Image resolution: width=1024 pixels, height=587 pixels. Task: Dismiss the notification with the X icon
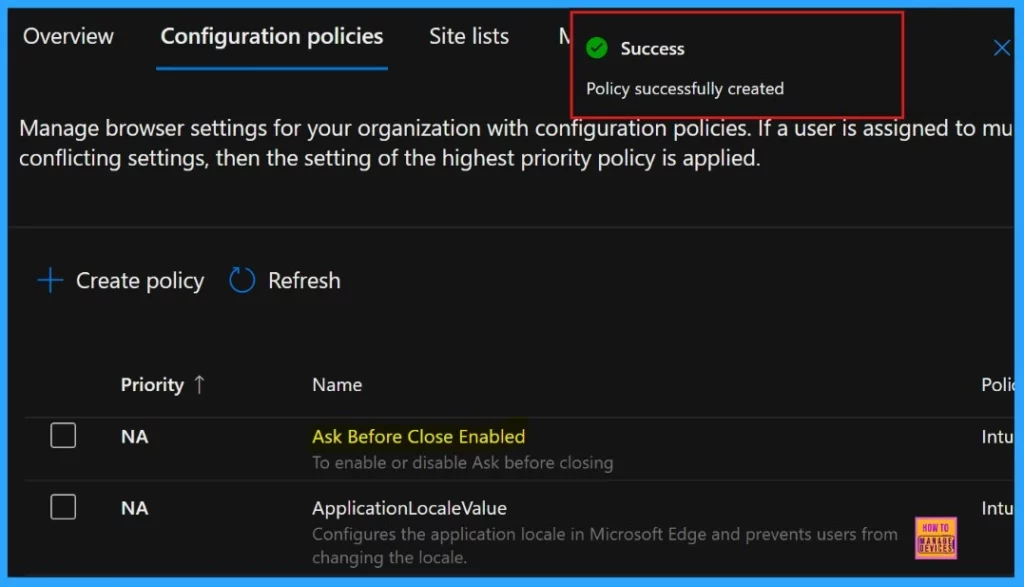click(1001, 48)
